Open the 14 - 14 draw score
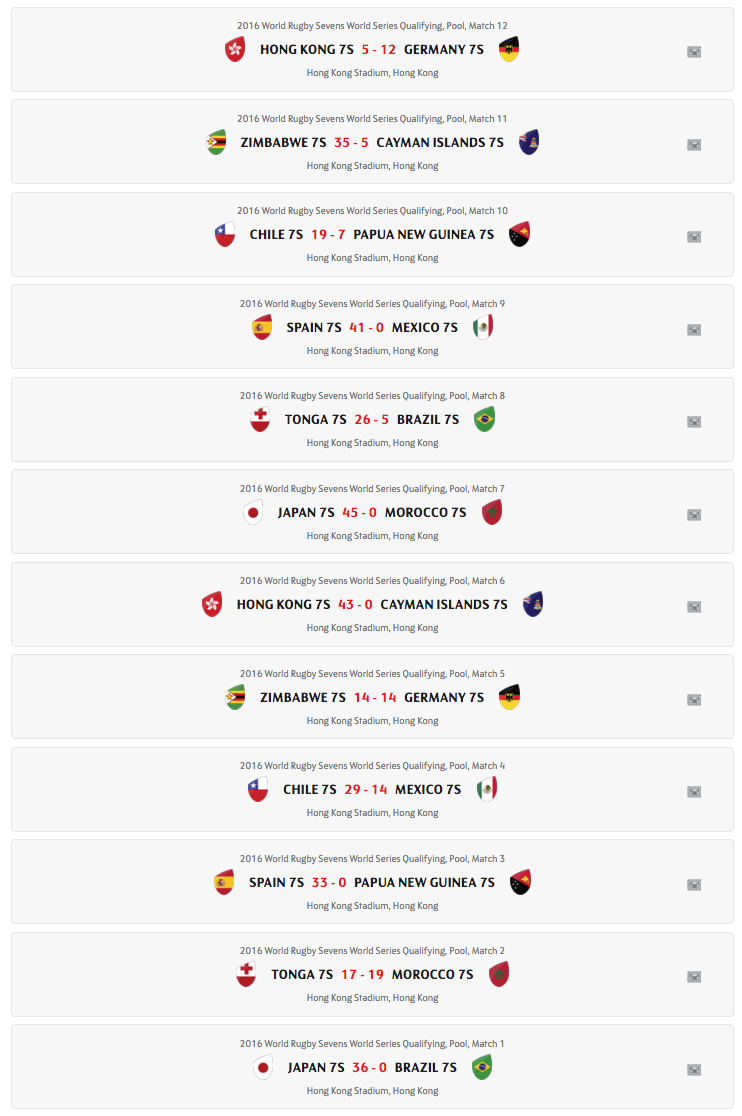The image size is (742, 1116). pyautogui.click(x=375, y=697)
